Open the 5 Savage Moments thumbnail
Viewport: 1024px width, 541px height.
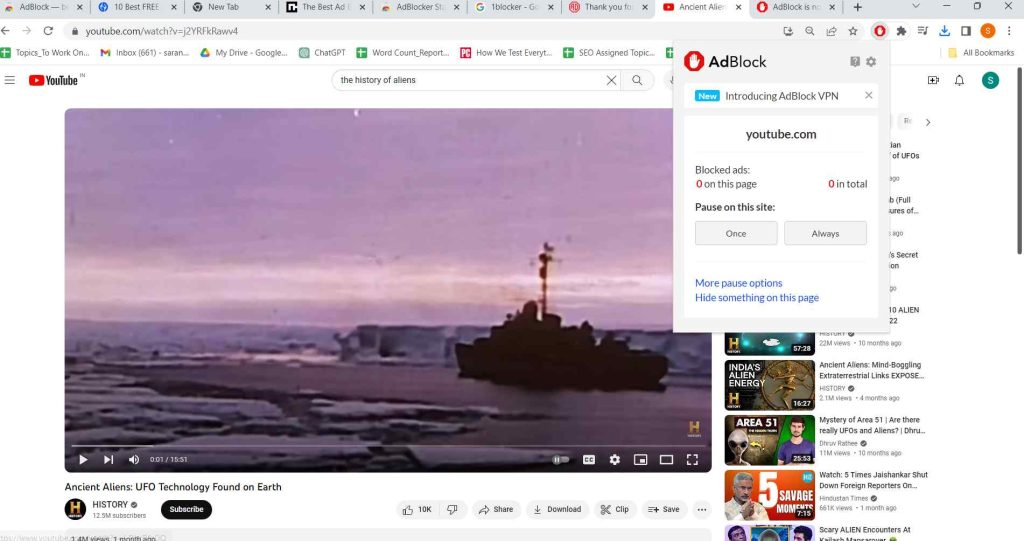click(x=769, y=495)
